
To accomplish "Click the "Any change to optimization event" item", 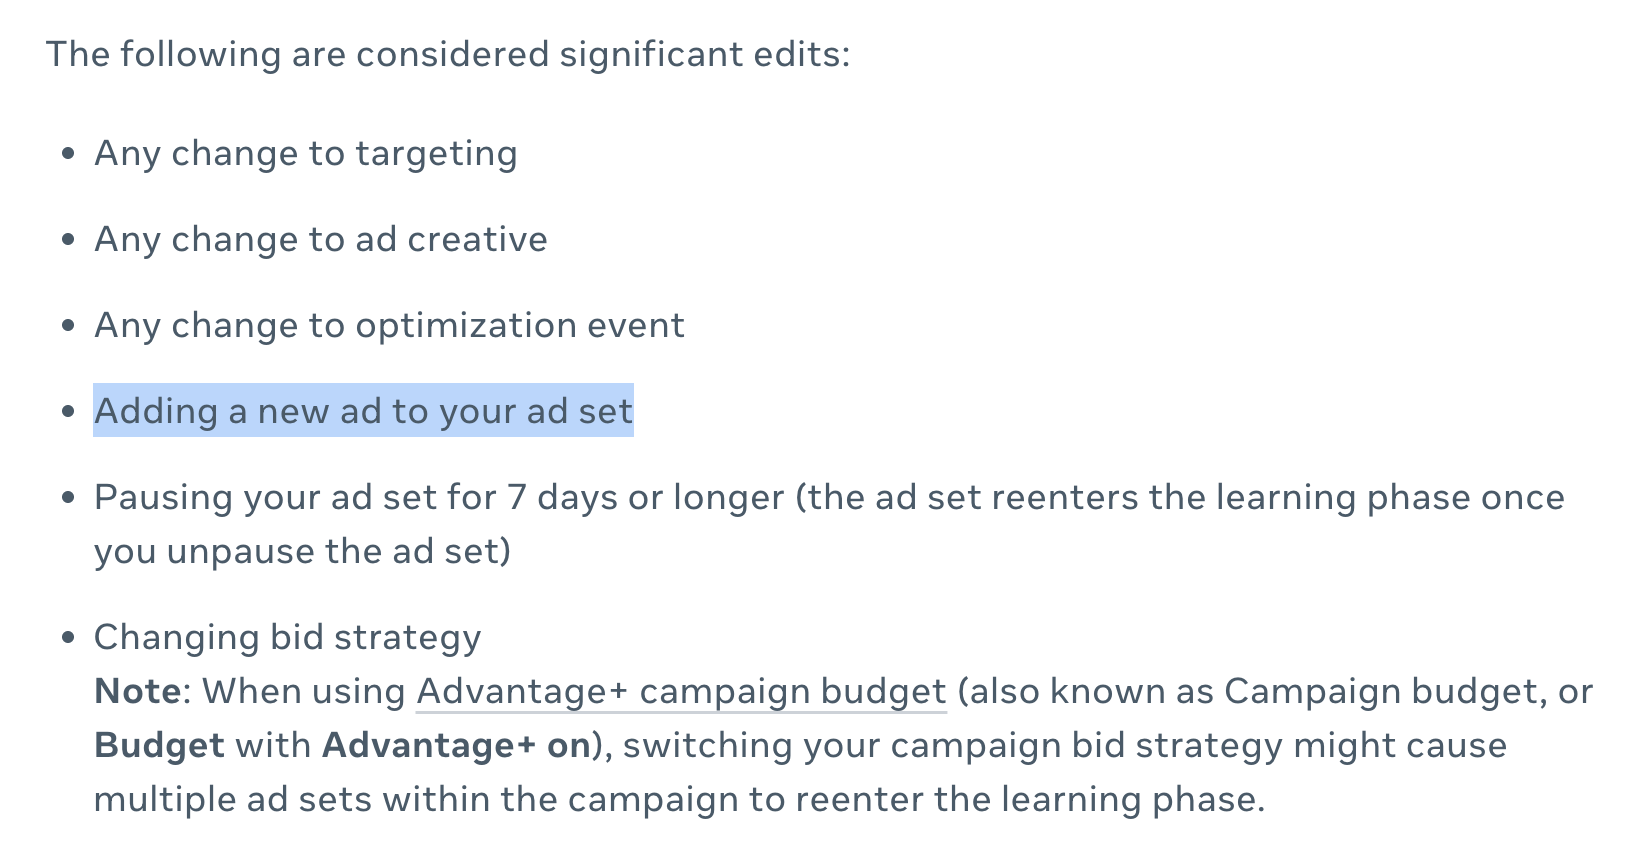I will point(389,325).
